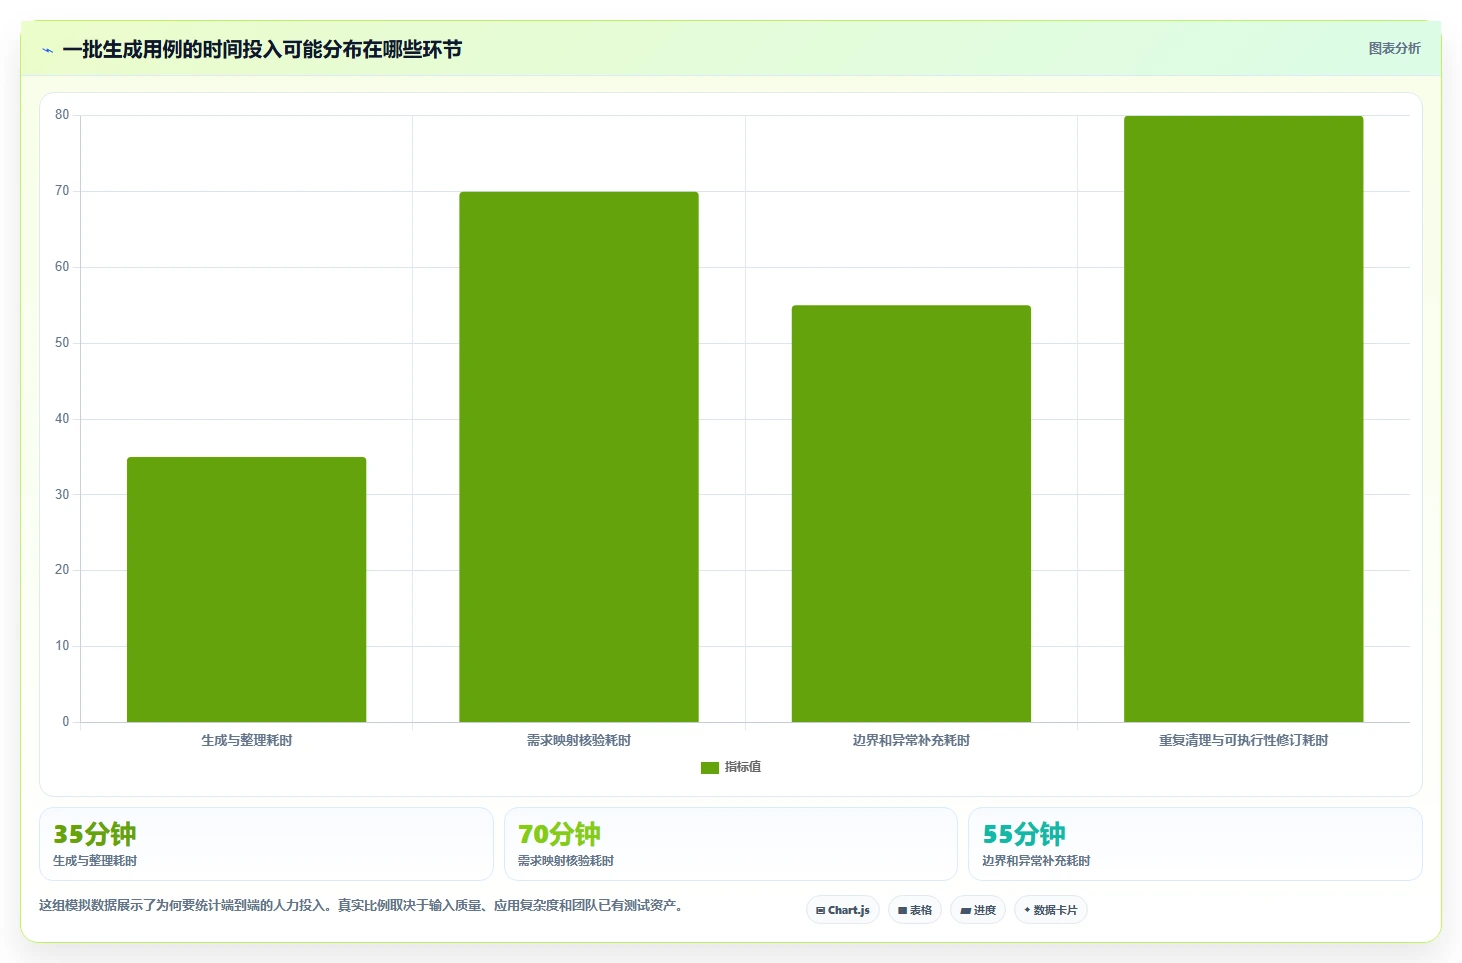The image size is (1462, 963).
Task: Click the 边界和异常补充耗时 bar in the chart
Action: pos(911,513)
